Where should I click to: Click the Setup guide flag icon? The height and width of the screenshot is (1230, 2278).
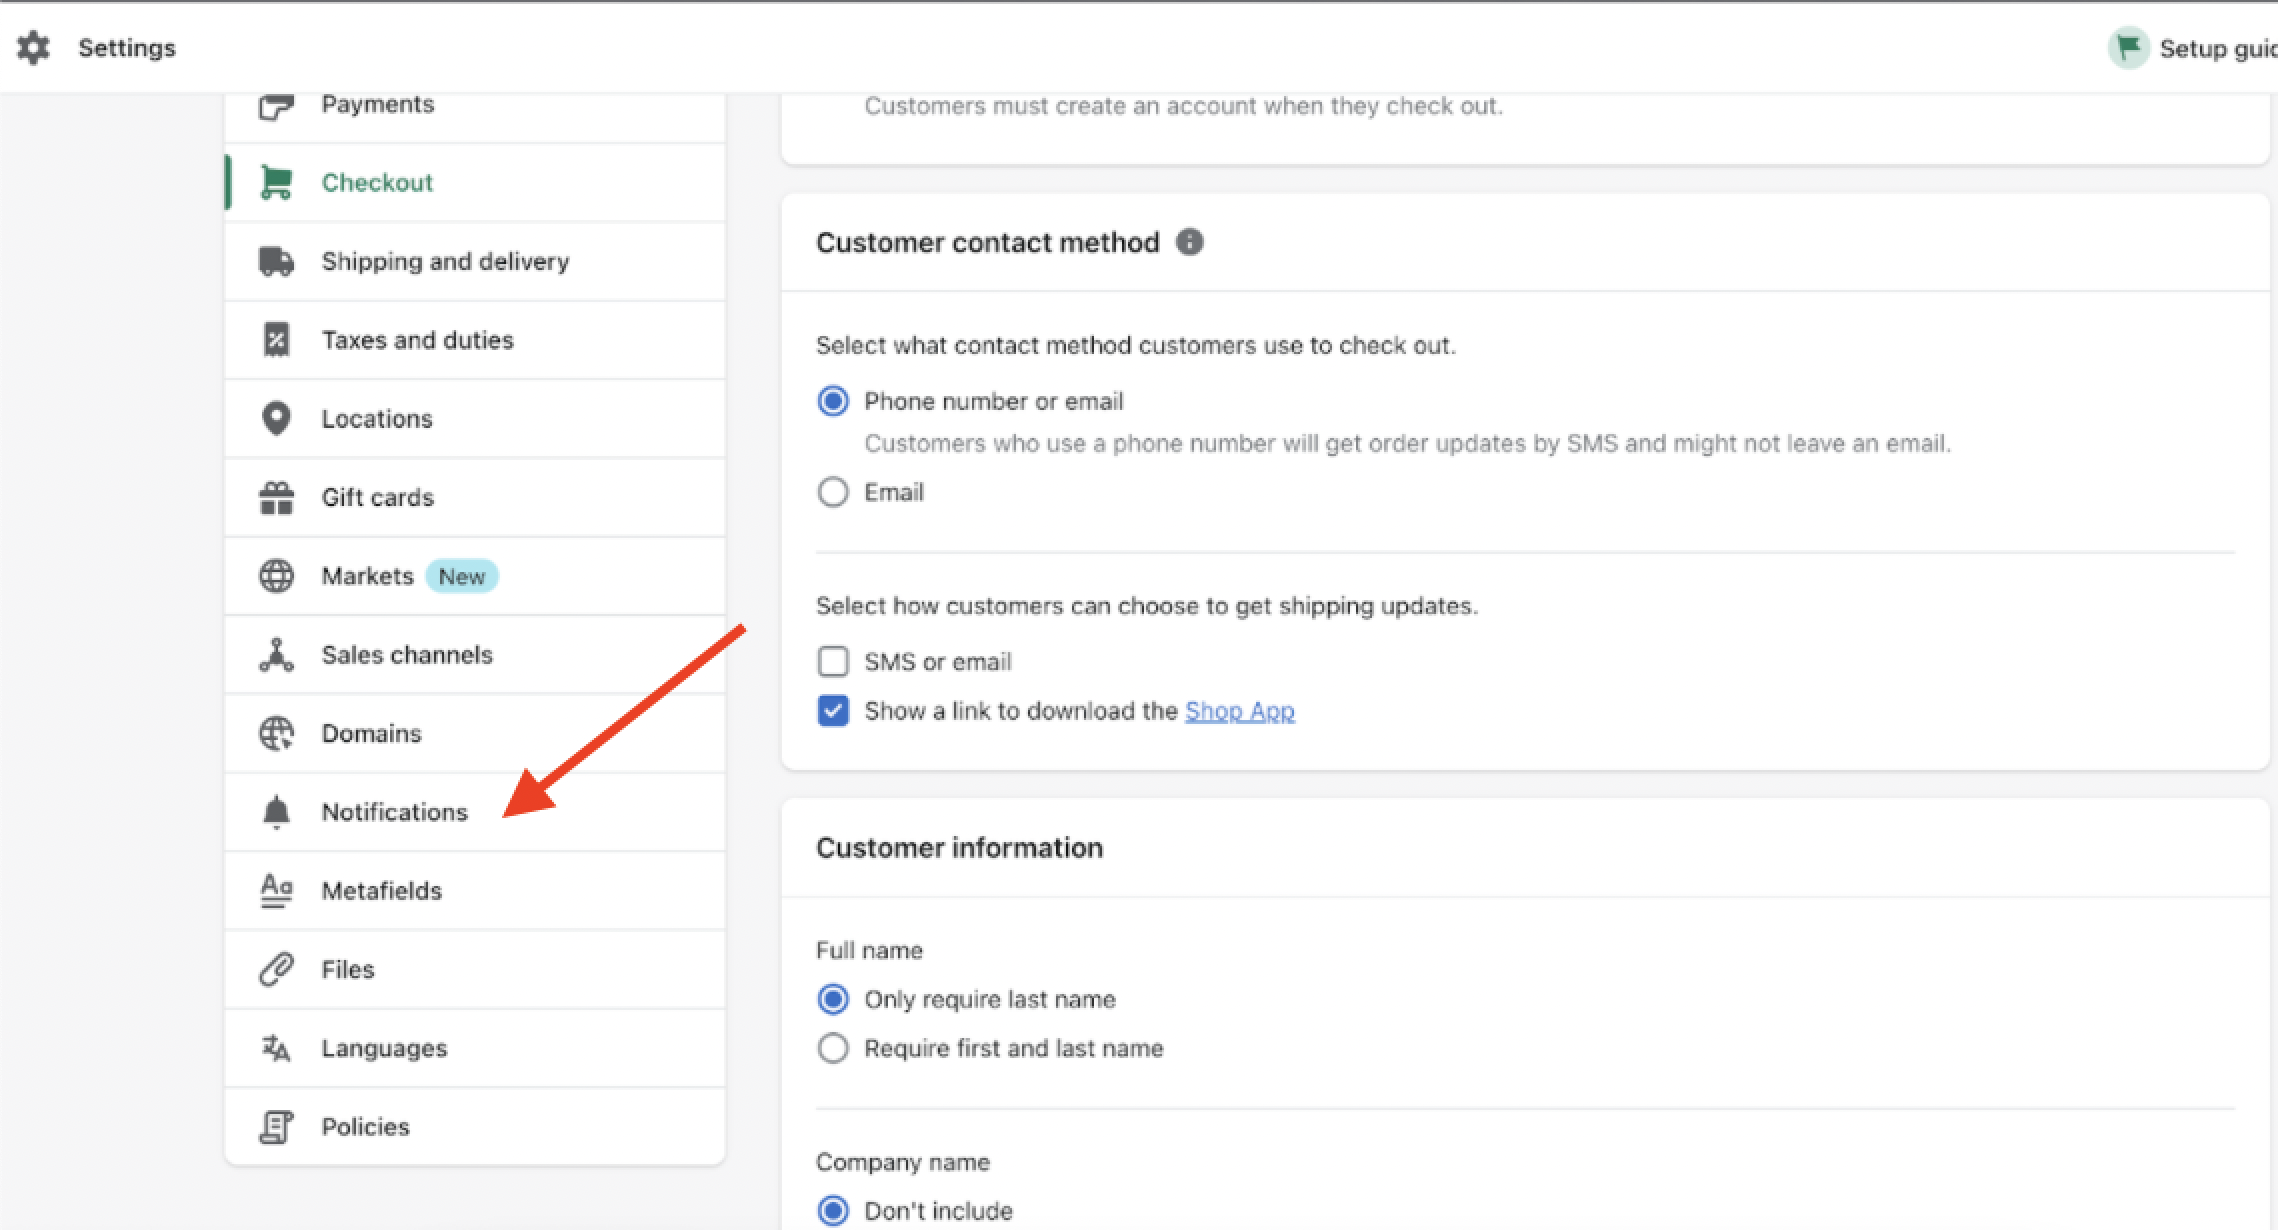pos(2128,48)
